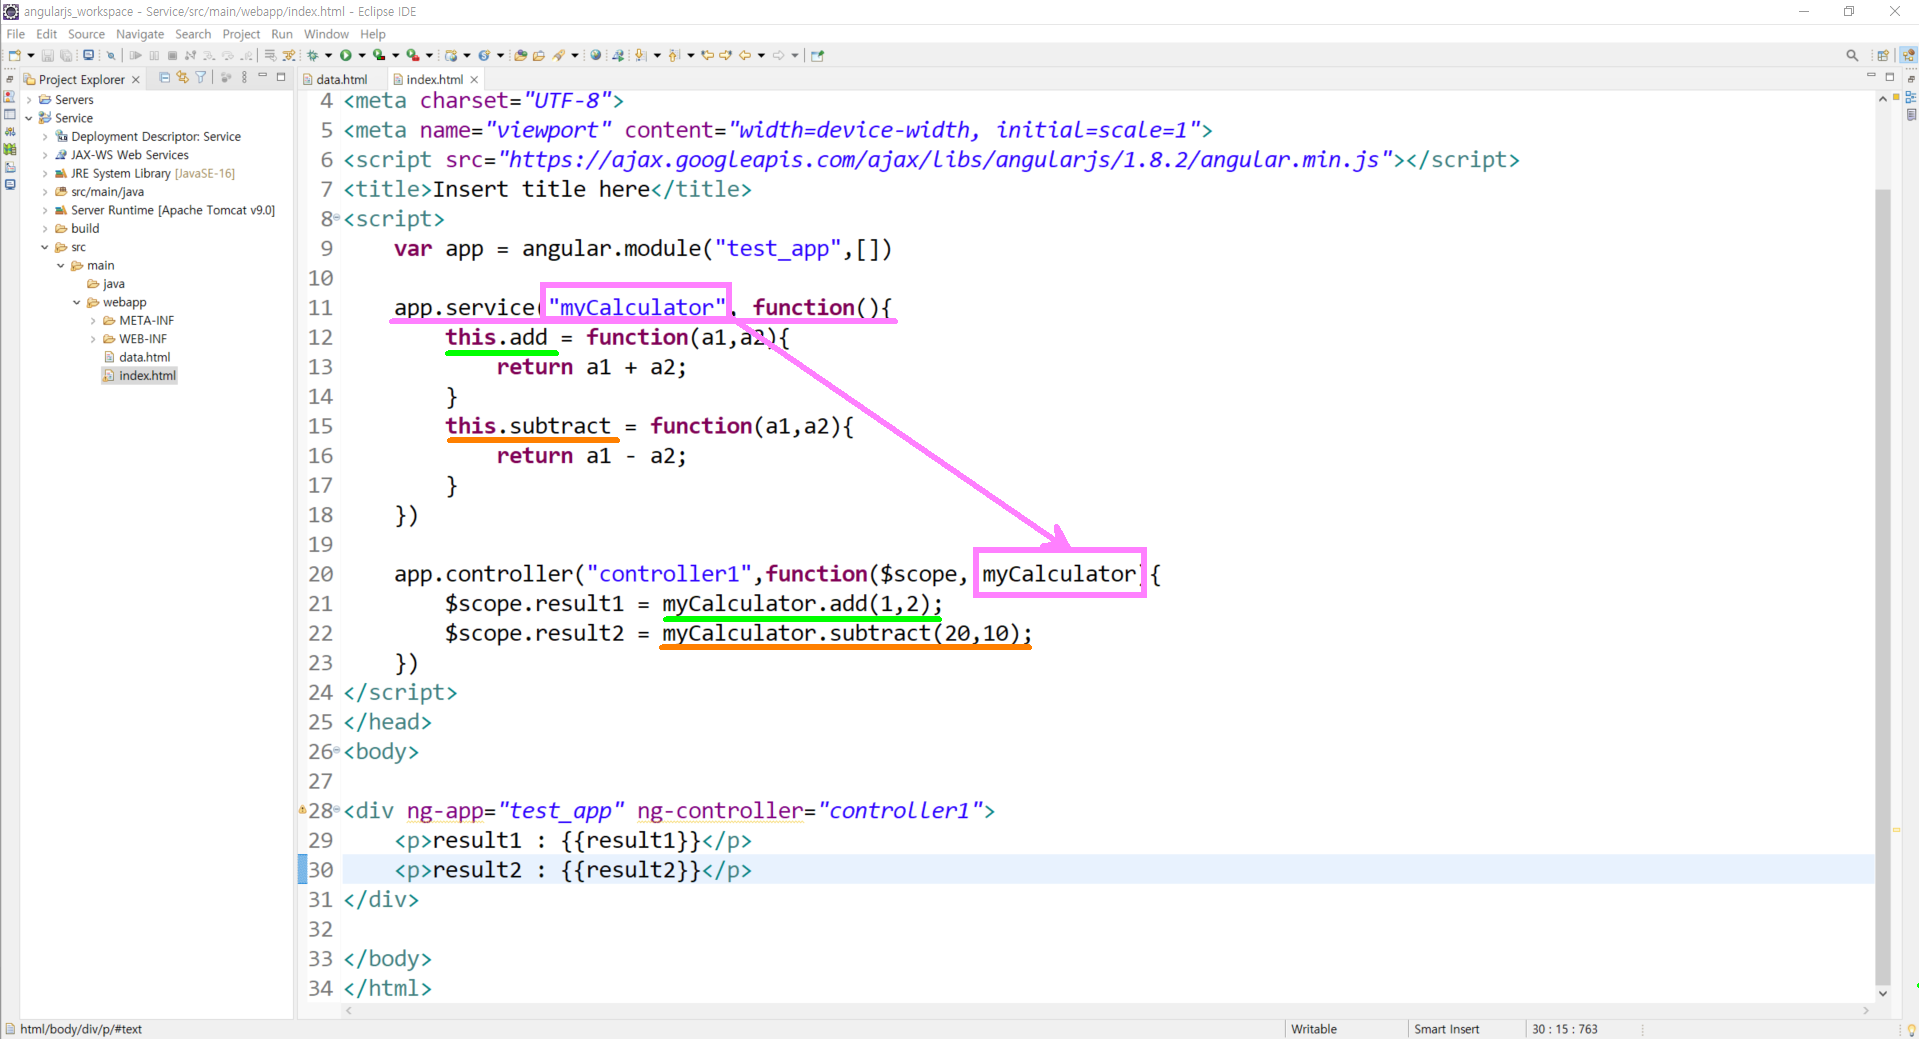1919x1039 pixels.
Task: Click the Previous Annotation icon
Action: point(674,55)
